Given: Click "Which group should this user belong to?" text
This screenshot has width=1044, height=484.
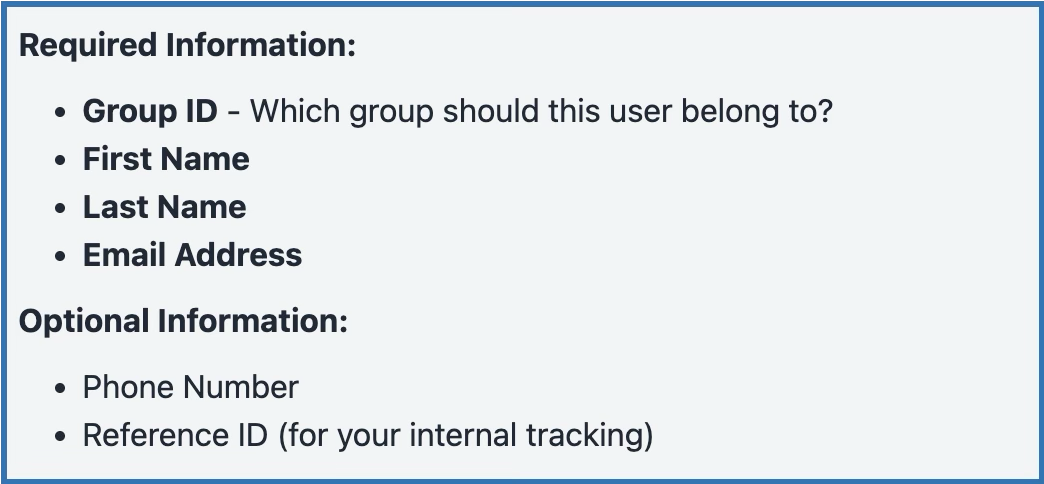Looking at the screenshot, I should tap(541, 110).
